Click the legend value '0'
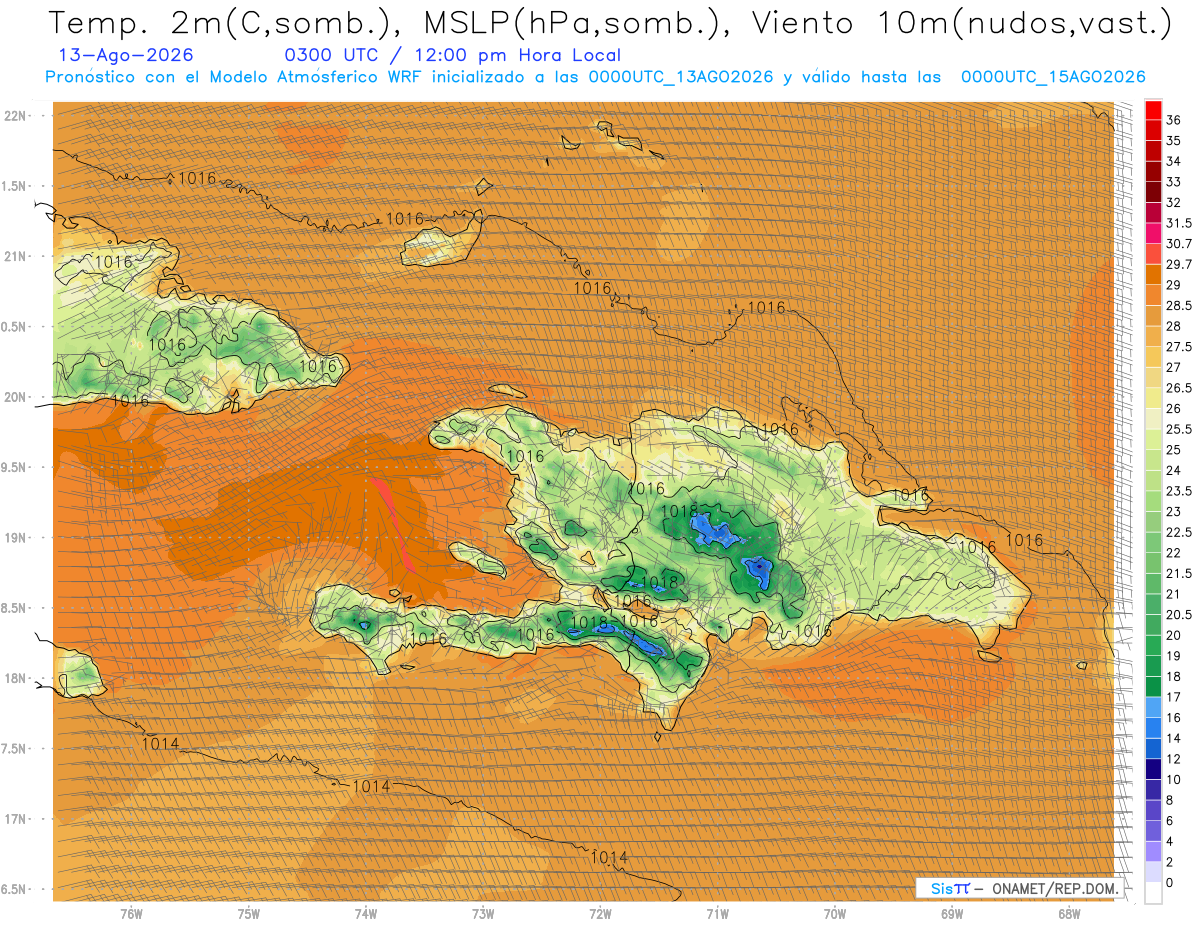The image size is (1200, 927). [x=1170, y=883]
